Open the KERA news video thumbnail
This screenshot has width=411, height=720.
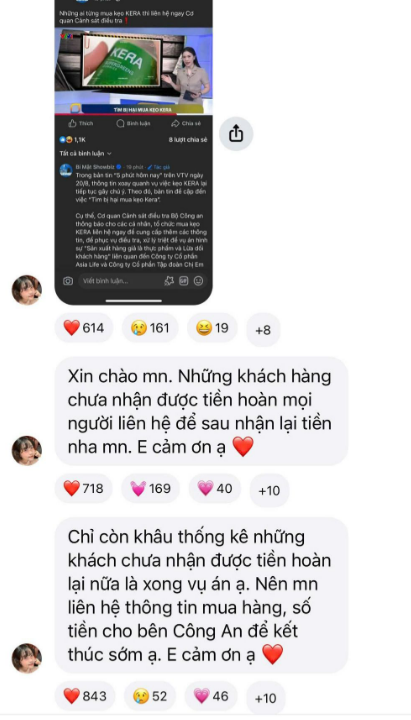[133, 71]
